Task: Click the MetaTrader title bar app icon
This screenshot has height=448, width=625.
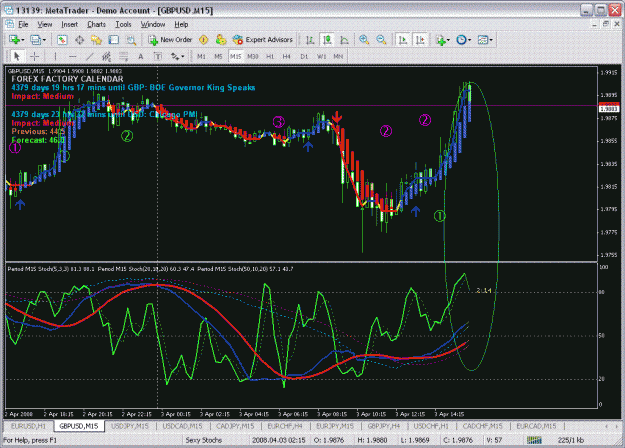Action: click(x=8, y=10)
